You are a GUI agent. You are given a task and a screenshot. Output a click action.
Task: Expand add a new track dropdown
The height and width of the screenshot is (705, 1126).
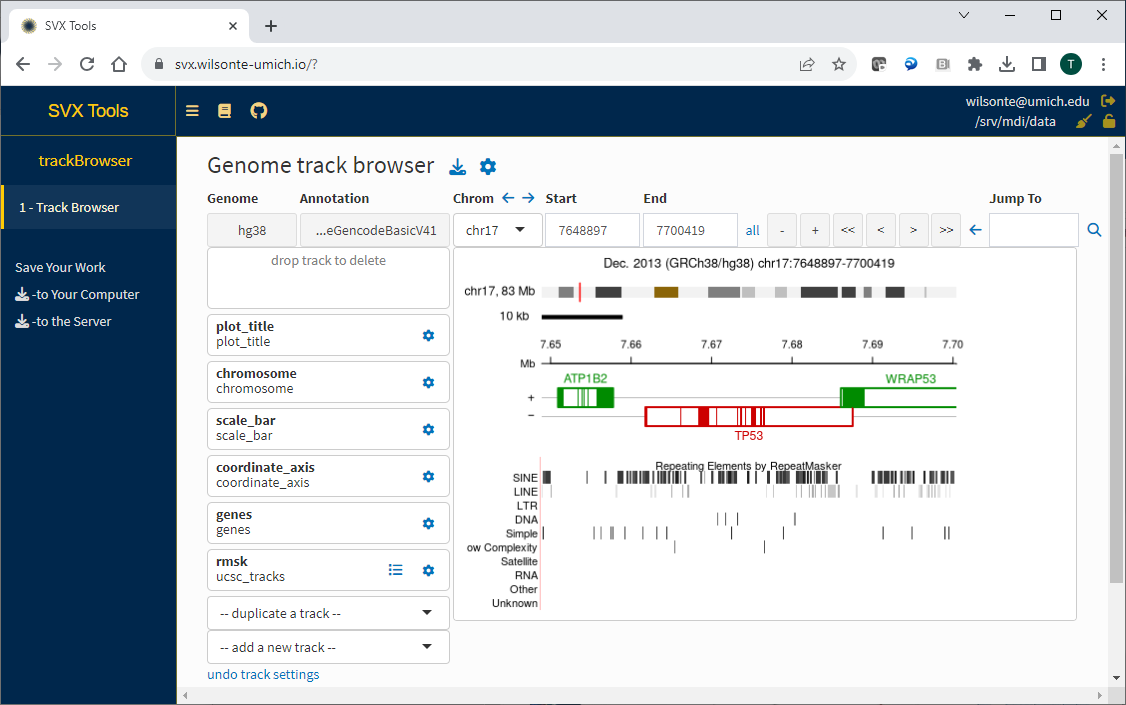click(328, 647)
